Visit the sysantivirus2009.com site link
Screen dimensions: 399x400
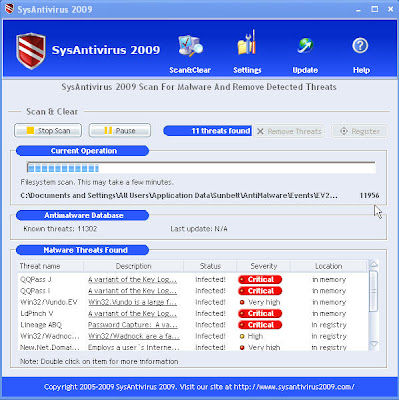coord(294,387)
